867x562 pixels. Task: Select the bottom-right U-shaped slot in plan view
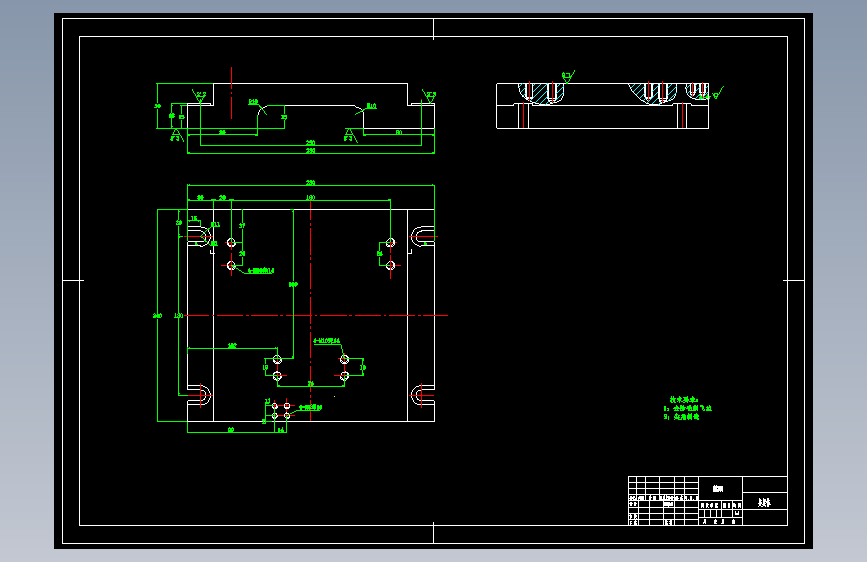(x=422, y=395)
